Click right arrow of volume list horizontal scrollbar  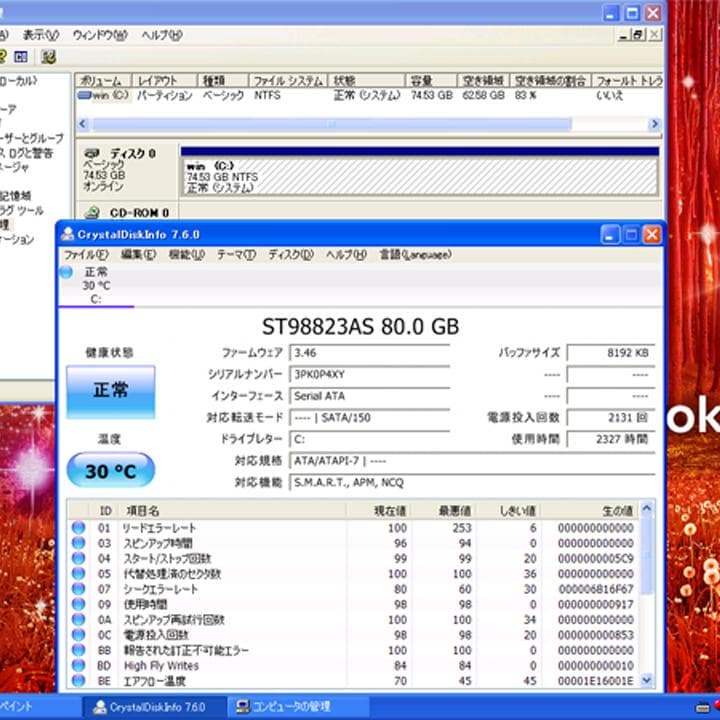click(x=655, y=124)
